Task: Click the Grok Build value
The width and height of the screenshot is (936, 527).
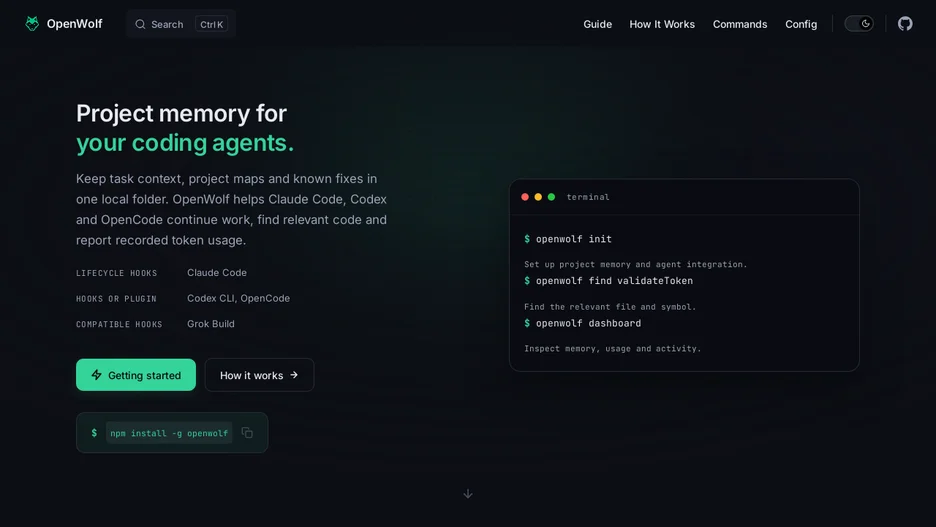Action: tap(211, 323)
